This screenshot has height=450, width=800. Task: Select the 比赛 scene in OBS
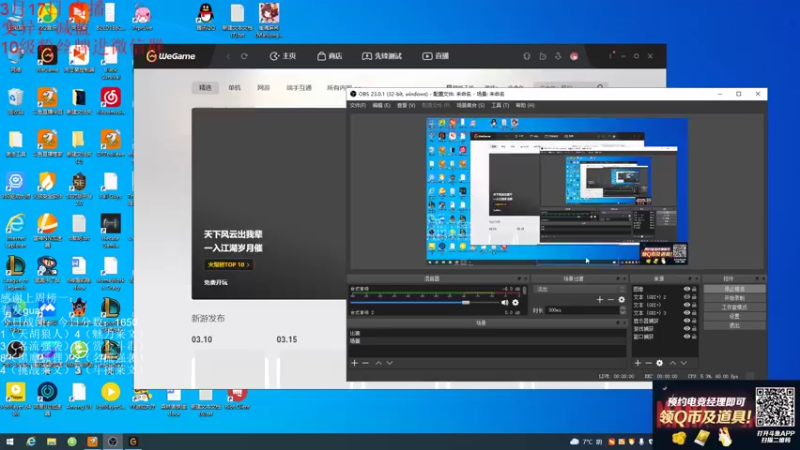pyautogui.click(x=487, y=333)
